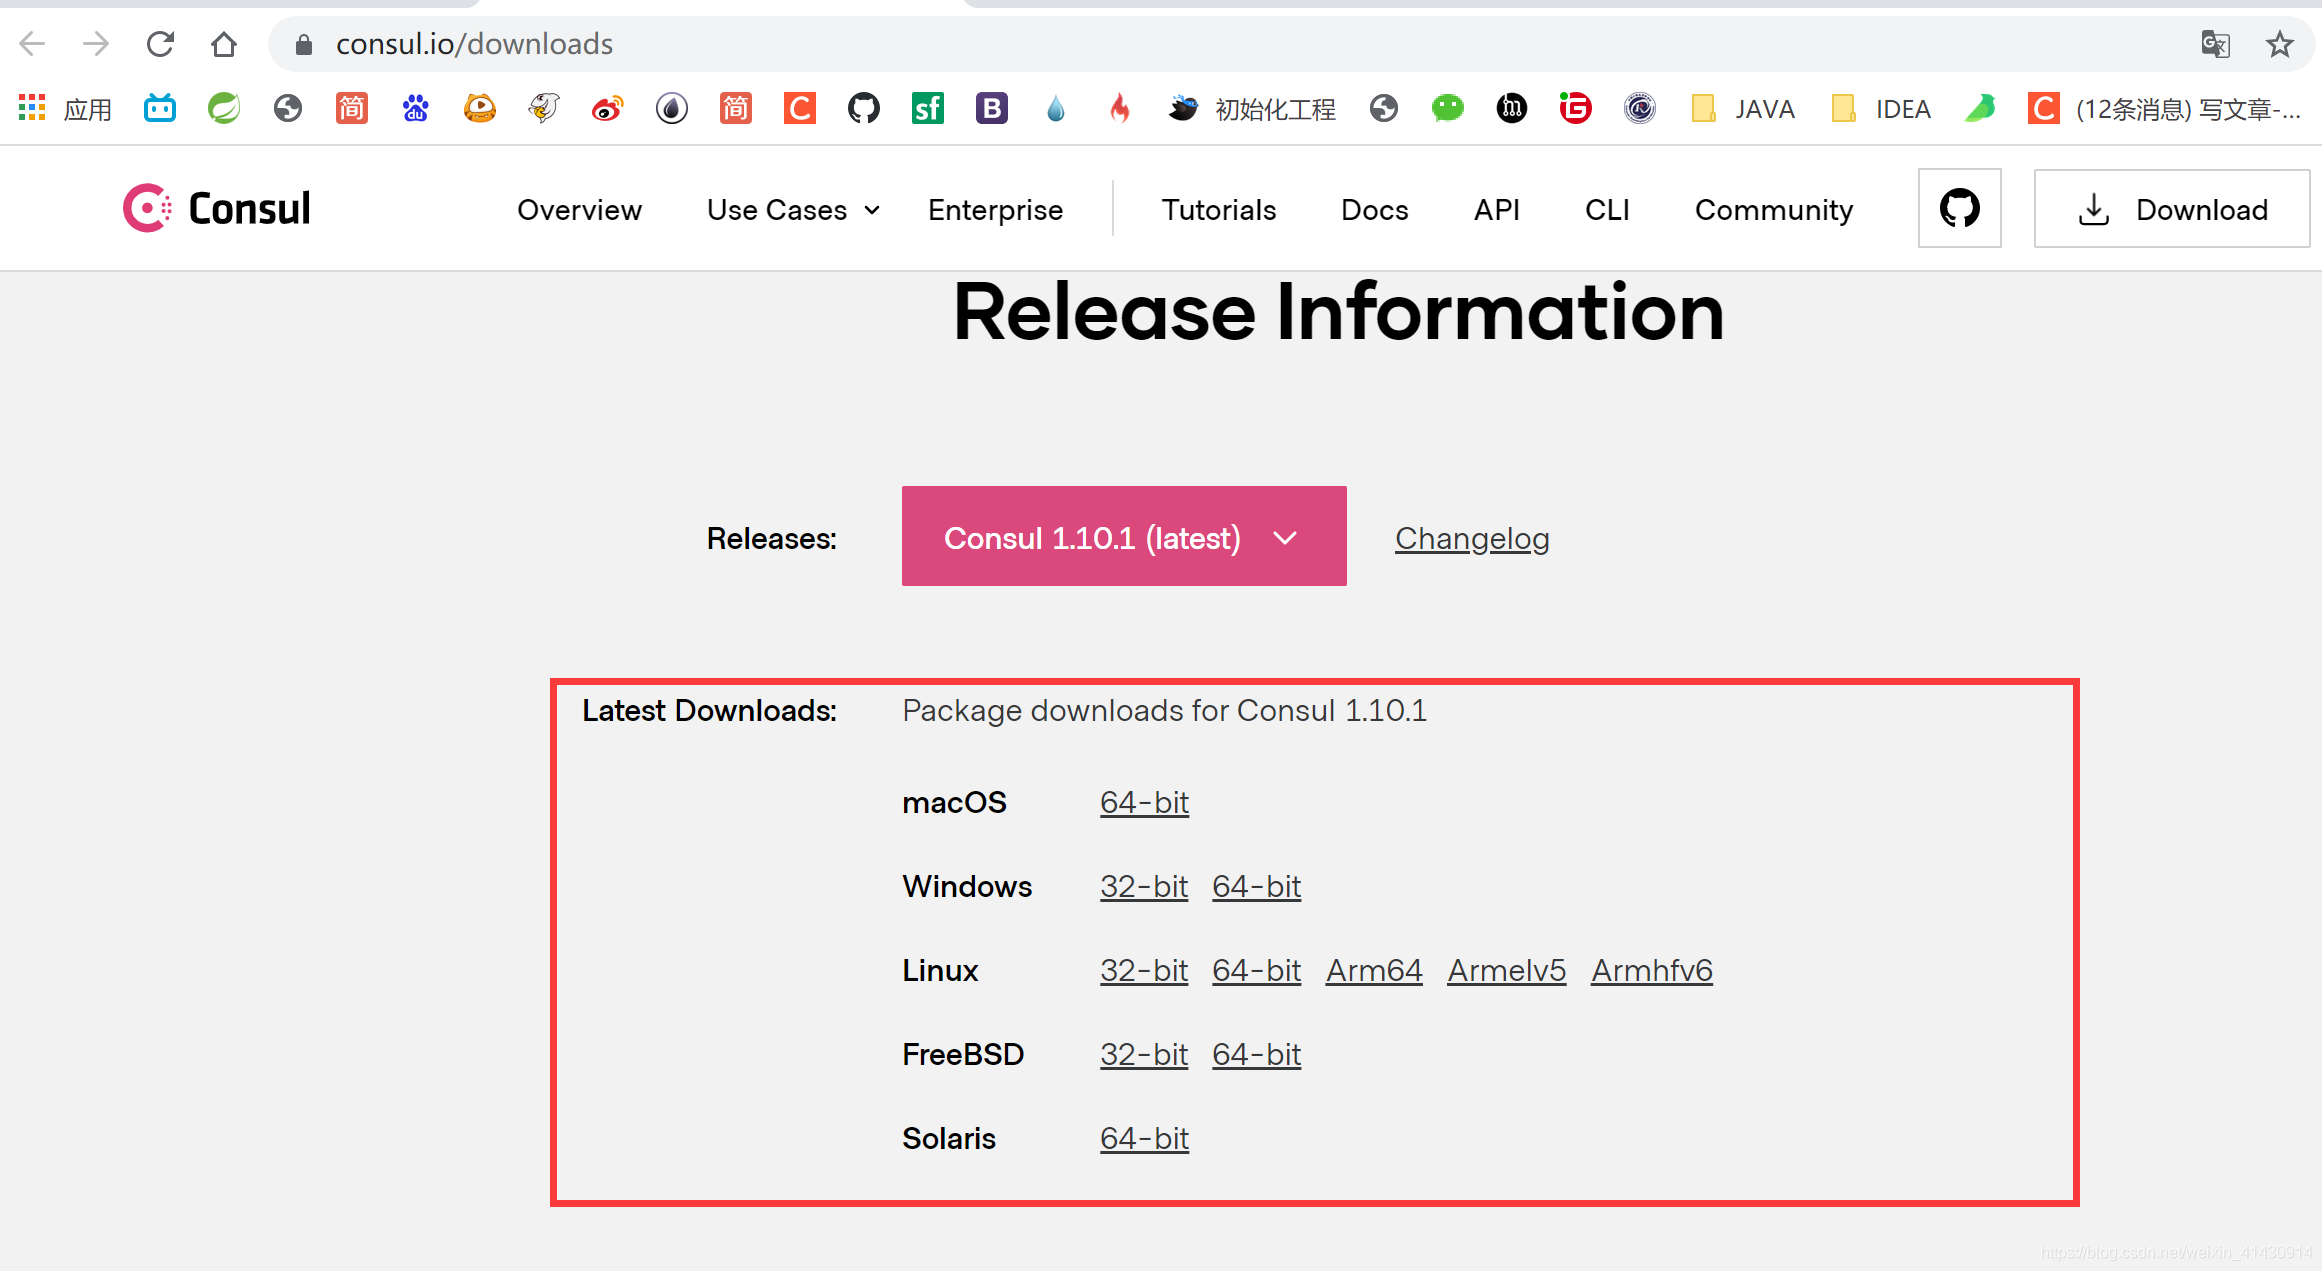This screenshot has height=1271, width=2322.
Task: Open the Weibo bookmark icon
Action: pyautogui.click(x=607, y=108)
